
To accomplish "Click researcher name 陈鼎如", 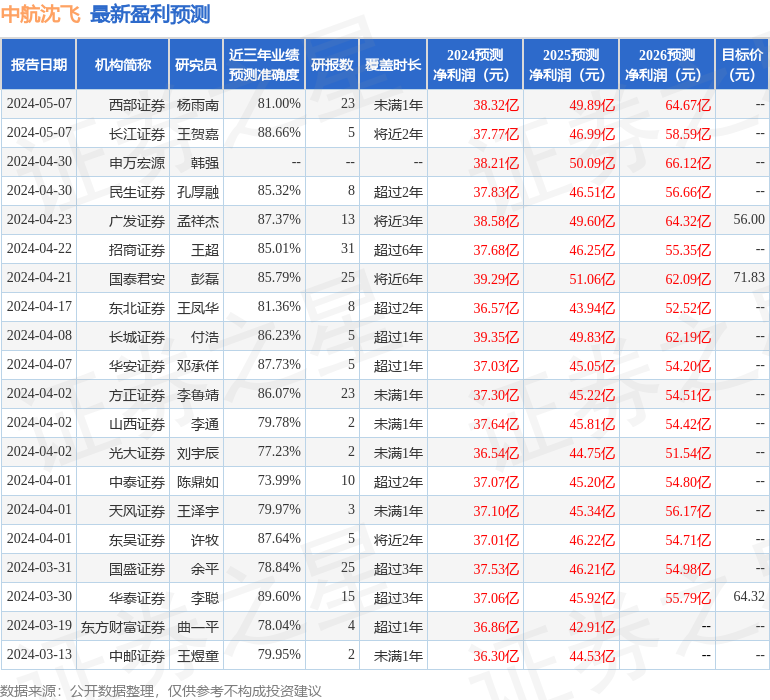I will [198, 482].
